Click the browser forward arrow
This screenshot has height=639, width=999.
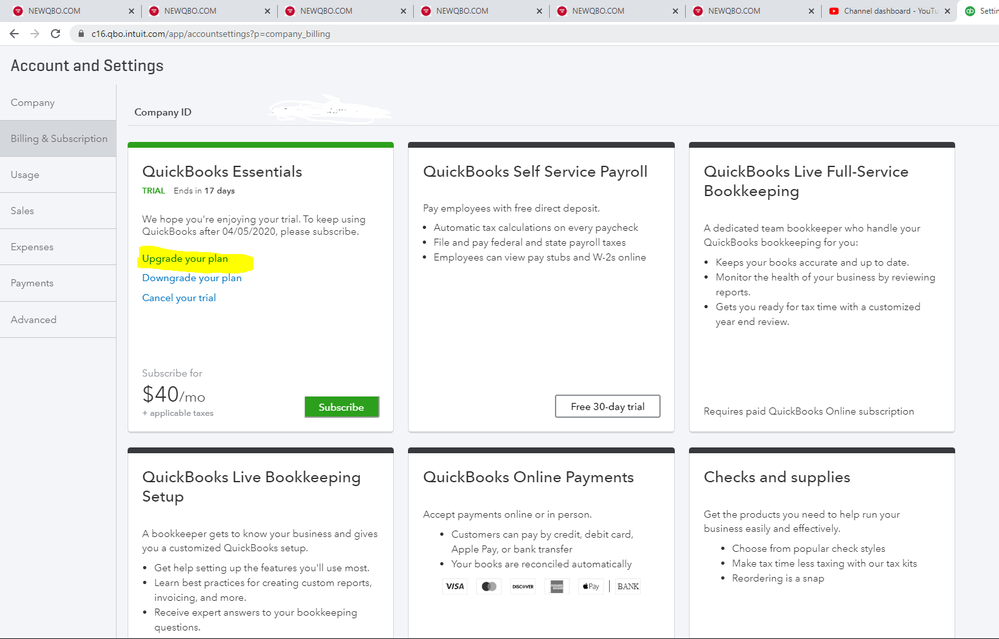(x=34, y=34)
